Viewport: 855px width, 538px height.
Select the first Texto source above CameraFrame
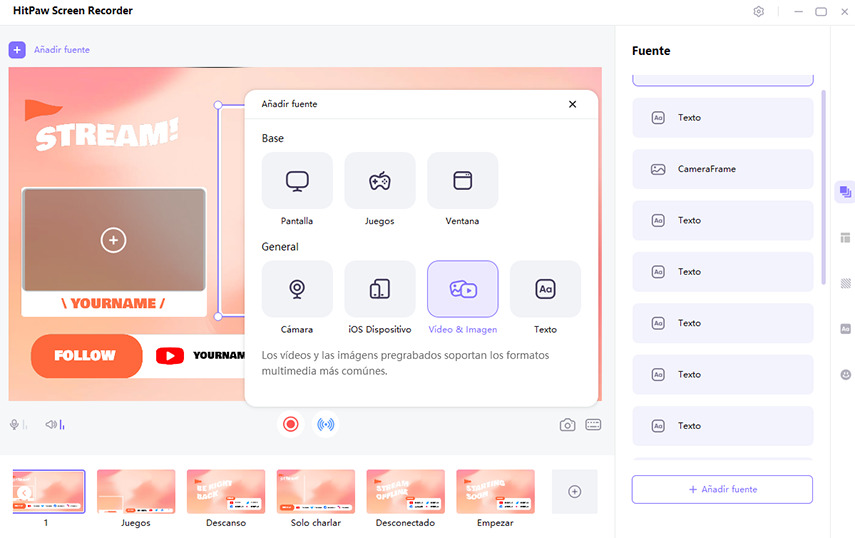pyautogui.click(x=722, y=118)
